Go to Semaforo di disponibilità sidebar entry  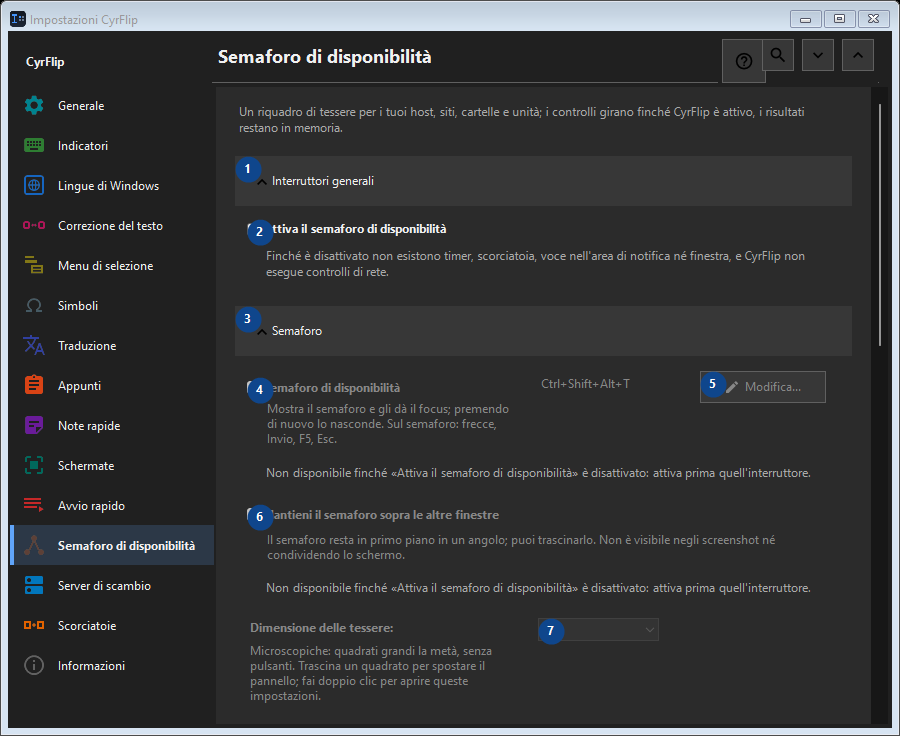112,545
